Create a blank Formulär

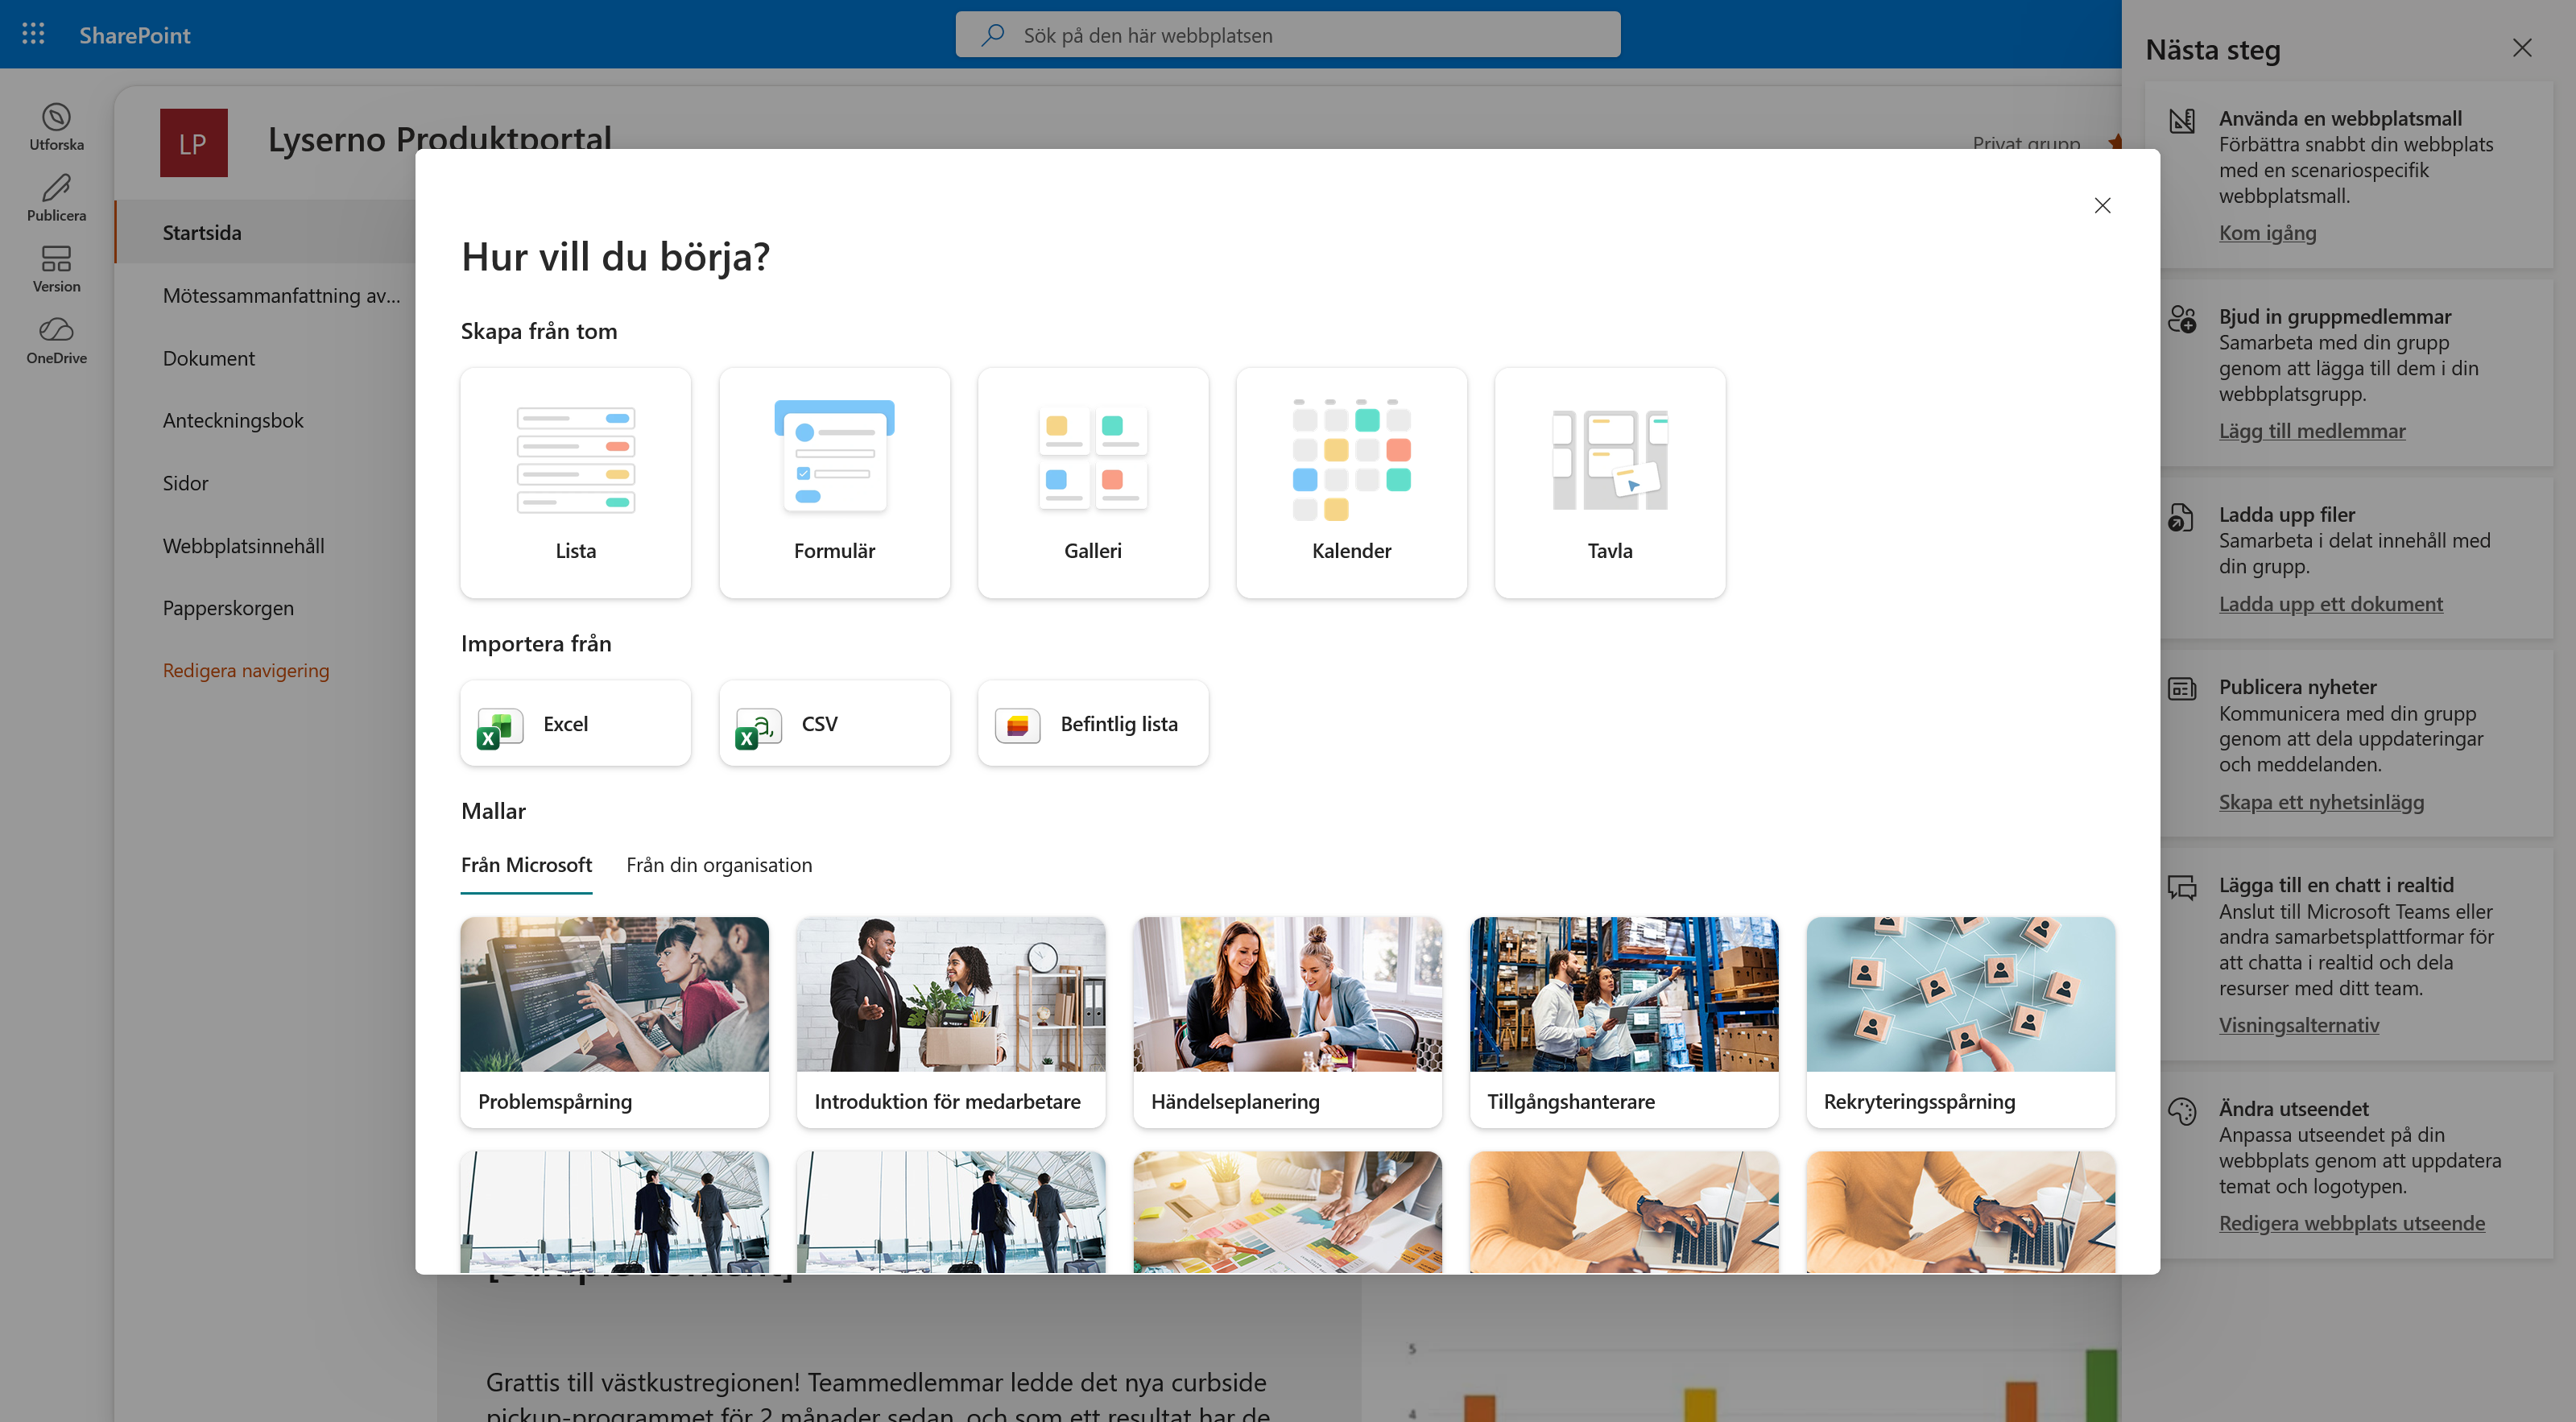click(x=834, y=483)
